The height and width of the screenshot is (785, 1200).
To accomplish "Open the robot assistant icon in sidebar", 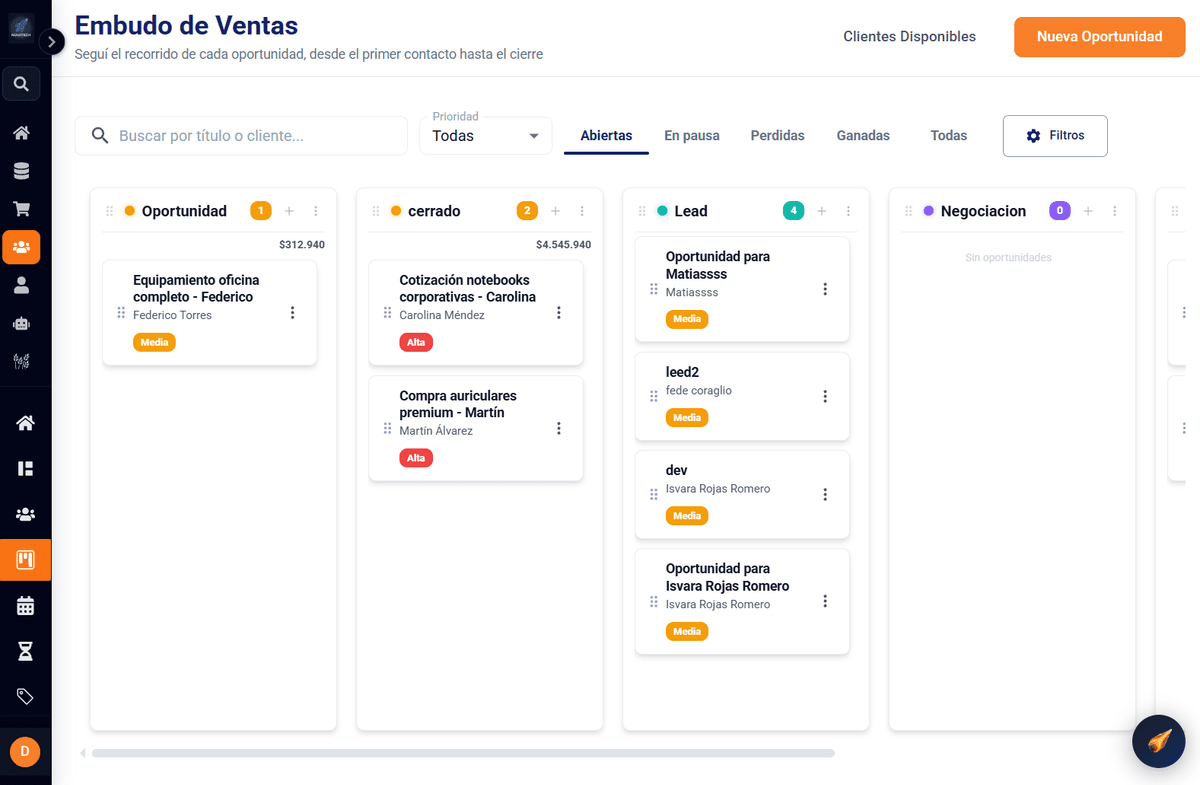I will (x=21, y=323).
